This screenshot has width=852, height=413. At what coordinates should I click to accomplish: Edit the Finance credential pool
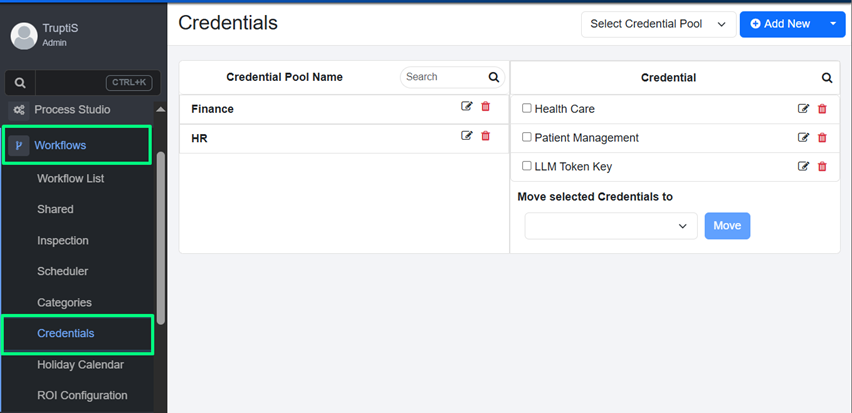[x=467, y=107]
